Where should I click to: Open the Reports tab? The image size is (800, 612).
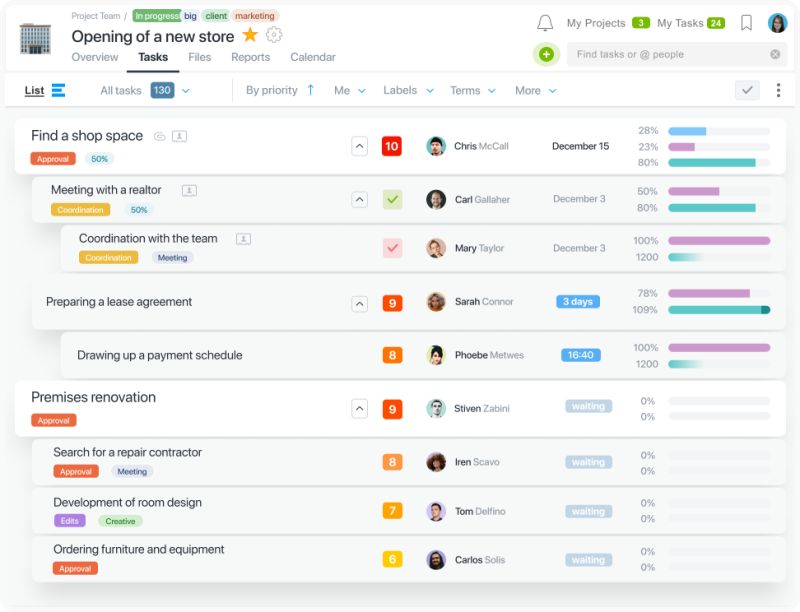pyautogui.click(x=251, y=57)
